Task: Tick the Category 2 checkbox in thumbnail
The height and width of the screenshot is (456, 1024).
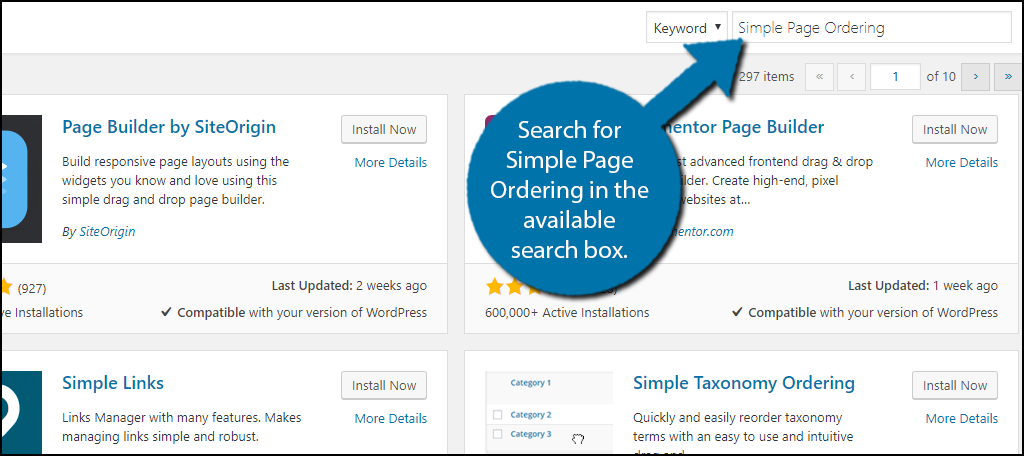Action: 495,415
